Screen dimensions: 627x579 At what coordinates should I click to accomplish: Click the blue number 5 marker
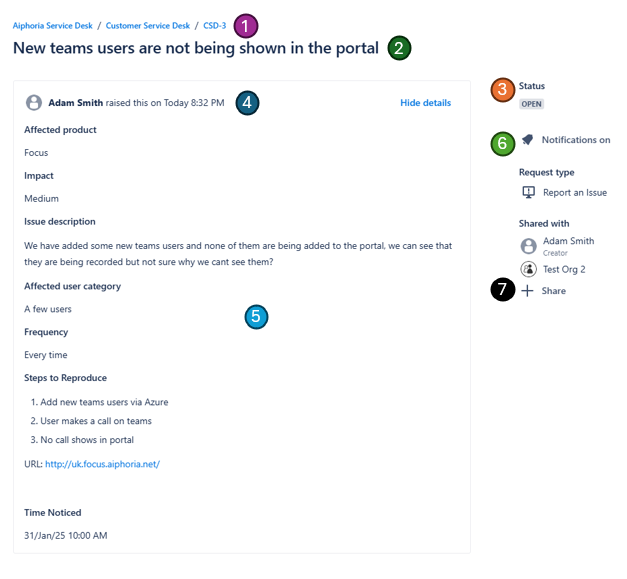[256, 317]
